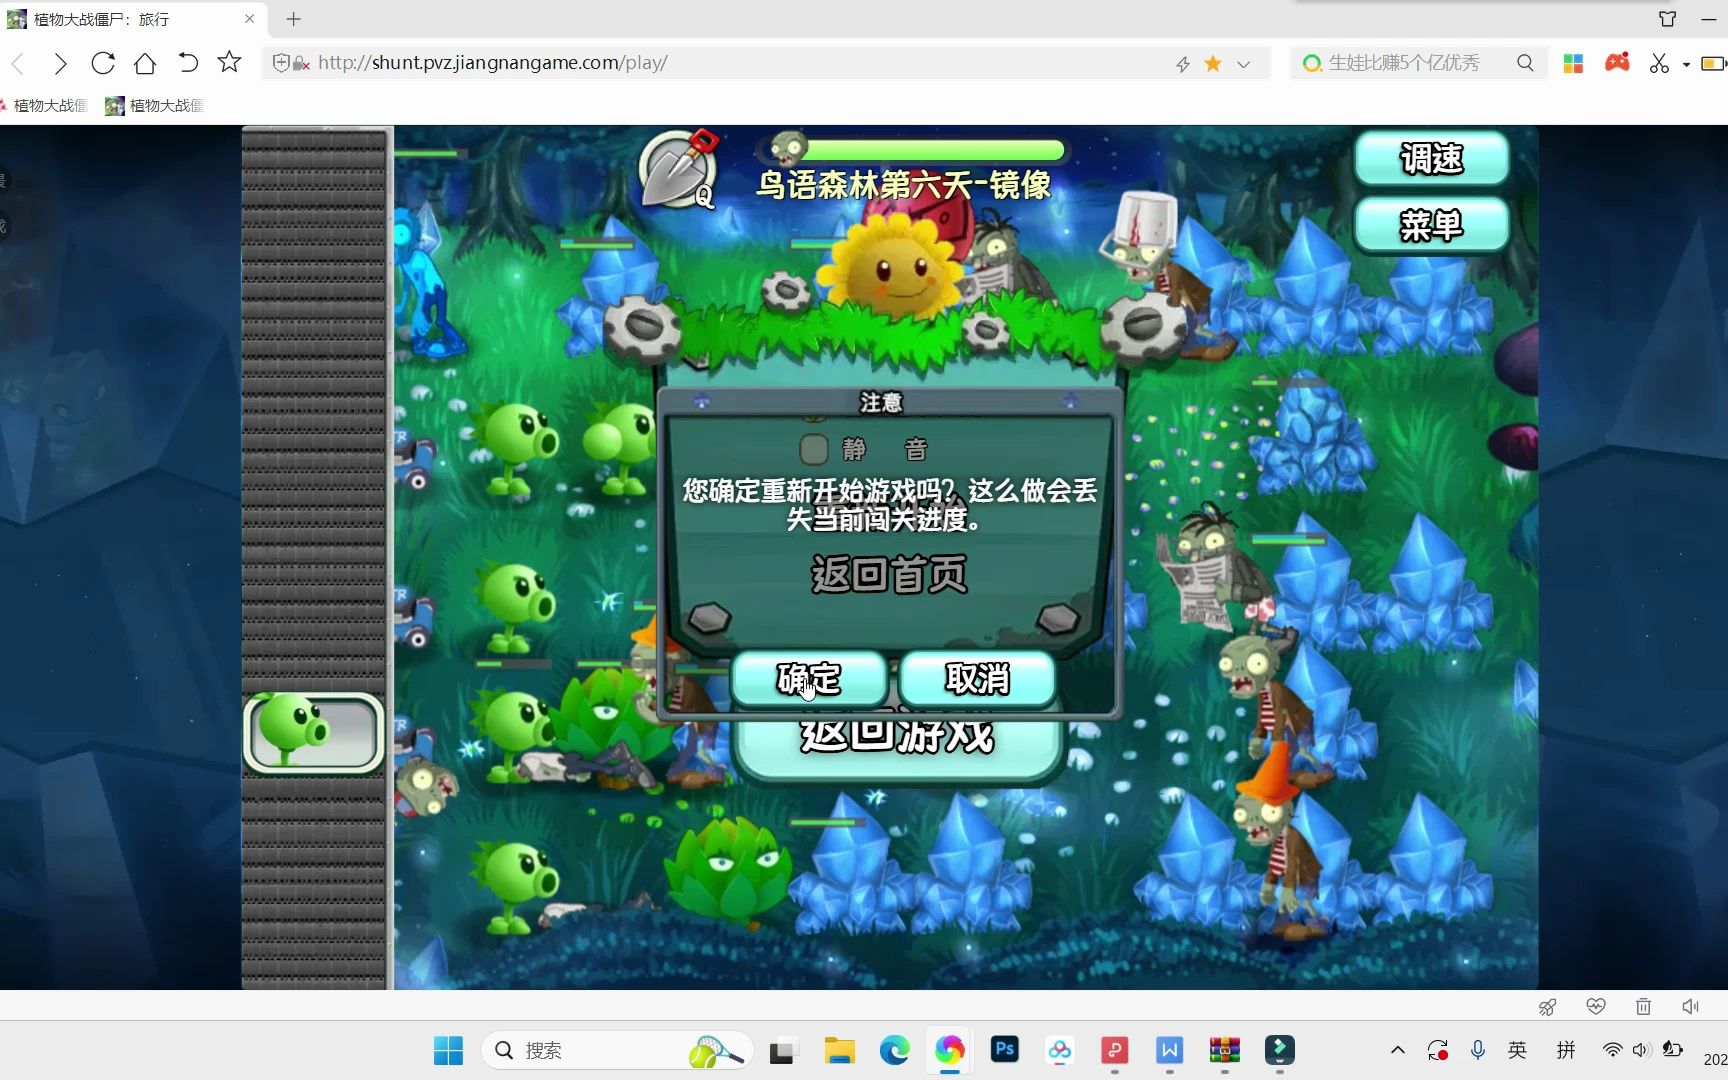
Task: Click the search magnifier icon
Action: click(1525, 63)
